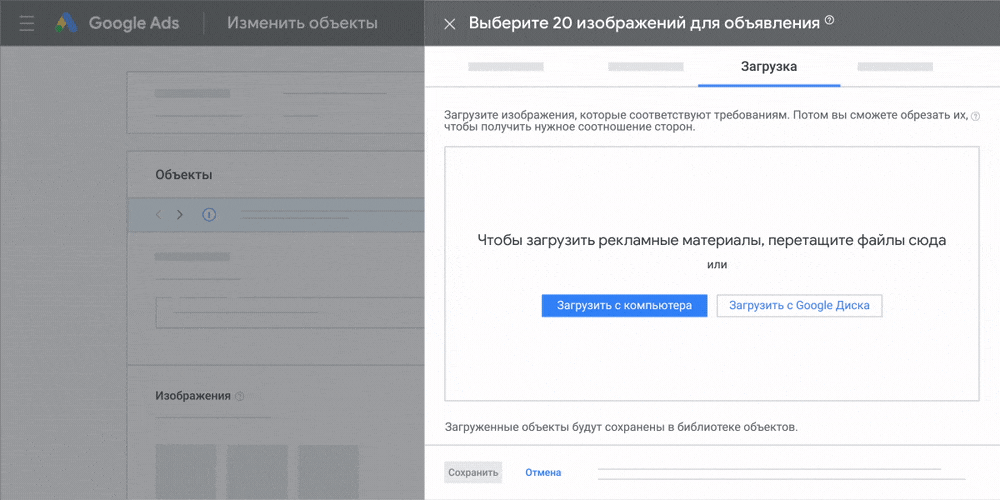
Task: Switch to the Загрузка tab
Action: pos(768,66)
